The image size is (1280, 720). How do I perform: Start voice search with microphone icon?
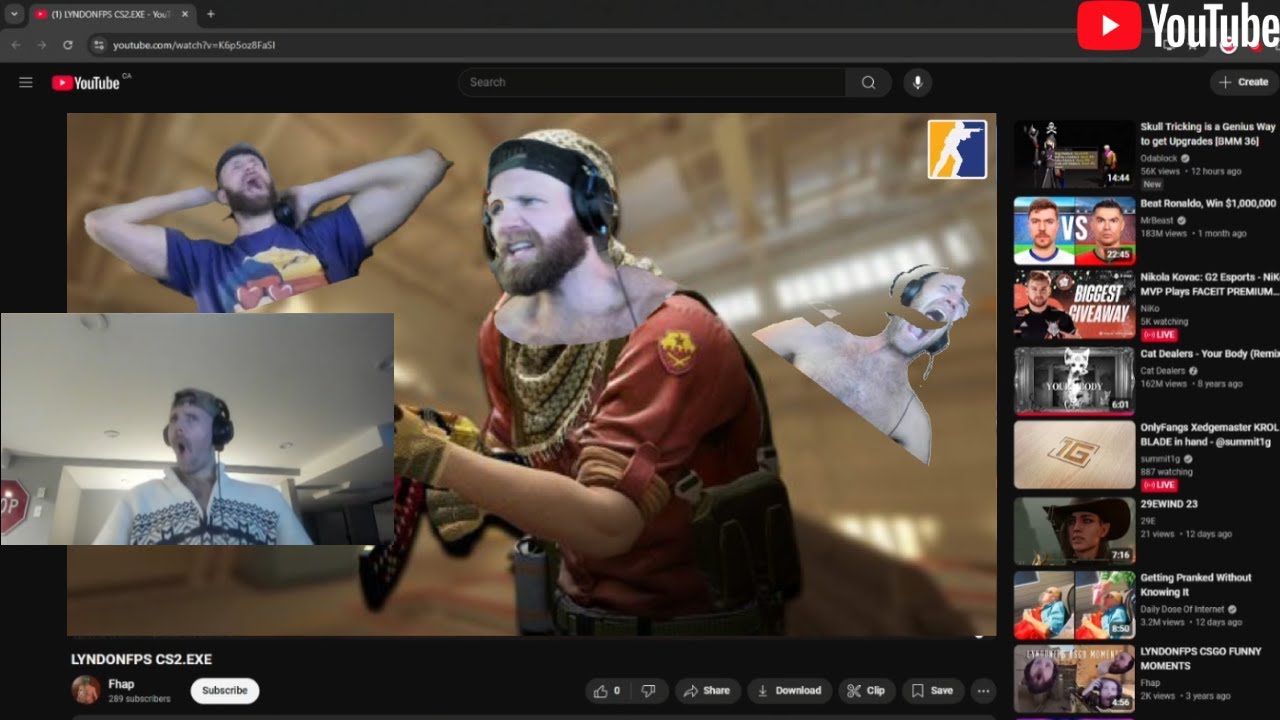[x=917, y=83]
